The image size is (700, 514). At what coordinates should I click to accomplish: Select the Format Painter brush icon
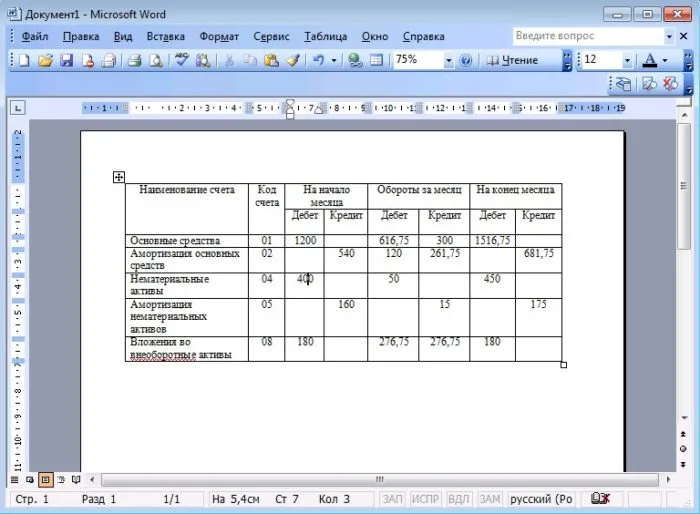pyautogui.click(x=293, y=60)
